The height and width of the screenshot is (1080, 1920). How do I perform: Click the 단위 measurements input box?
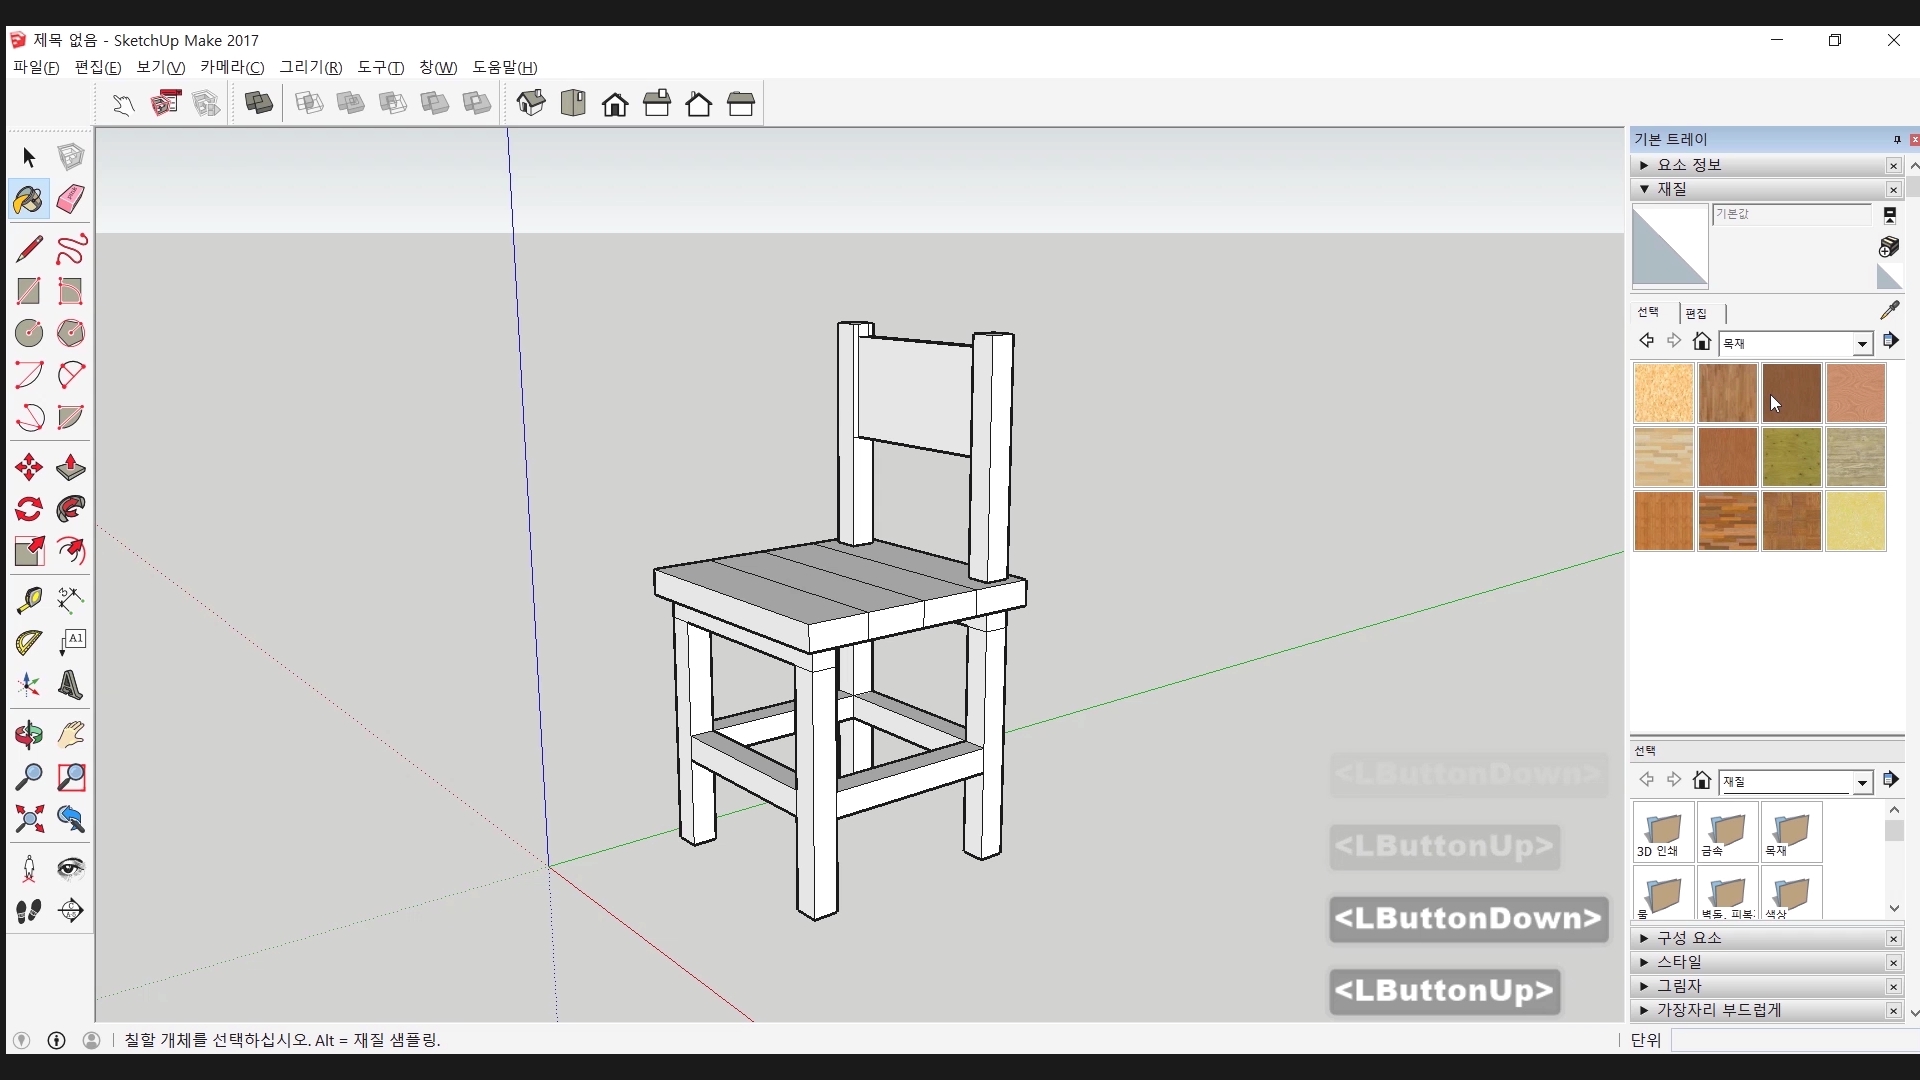pos(1795,1040)
